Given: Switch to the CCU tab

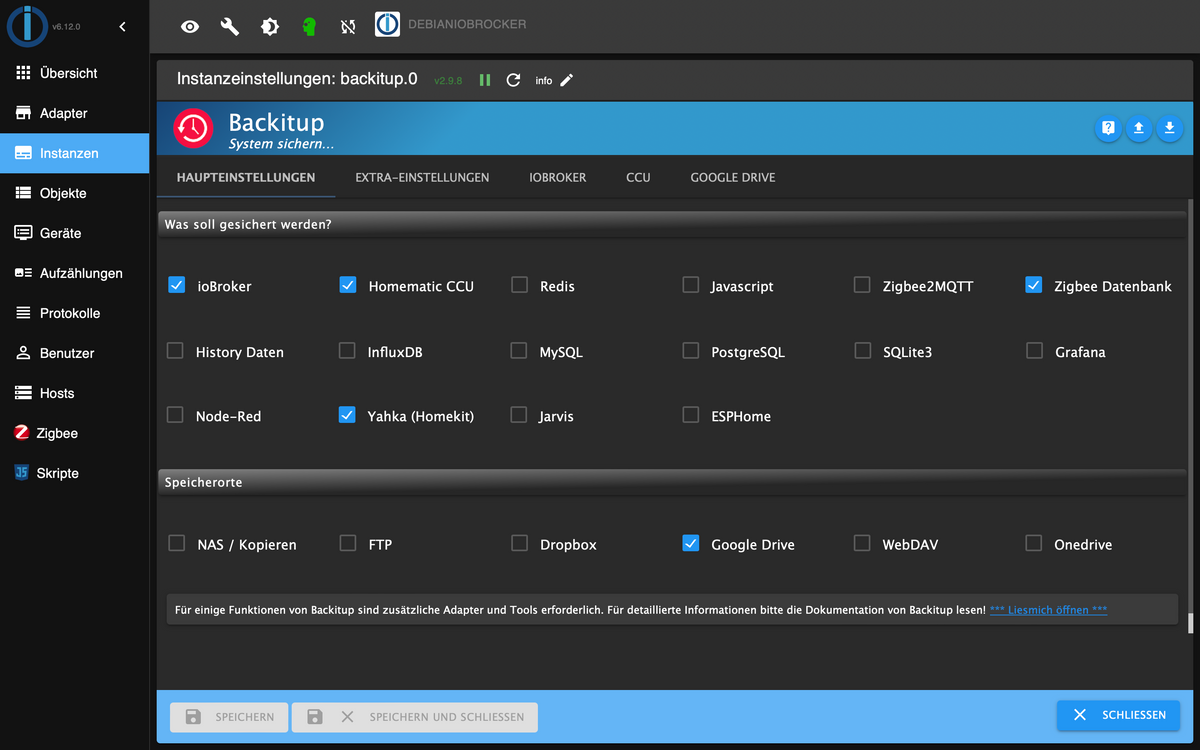Looking at the screenshot, I should (638, 177).
